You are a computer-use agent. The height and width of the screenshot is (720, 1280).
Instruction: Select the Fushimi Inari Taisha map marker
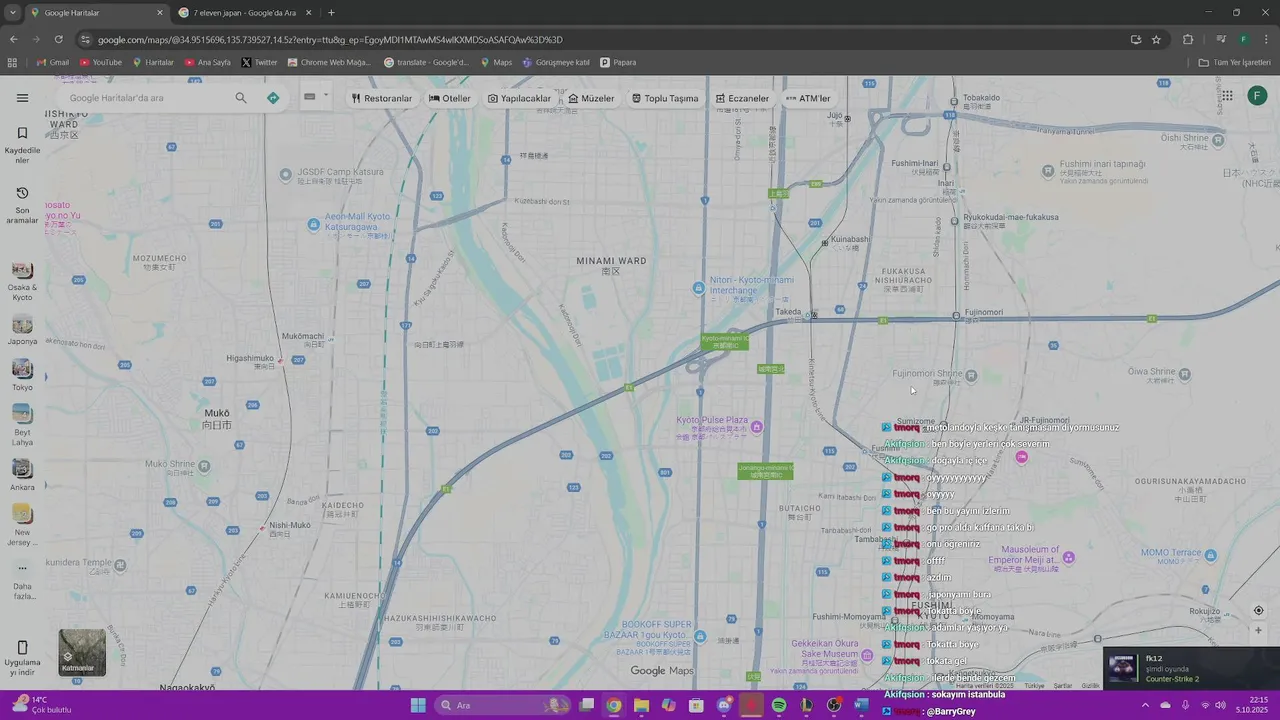pyautogui.click(x=1049, y=171)
